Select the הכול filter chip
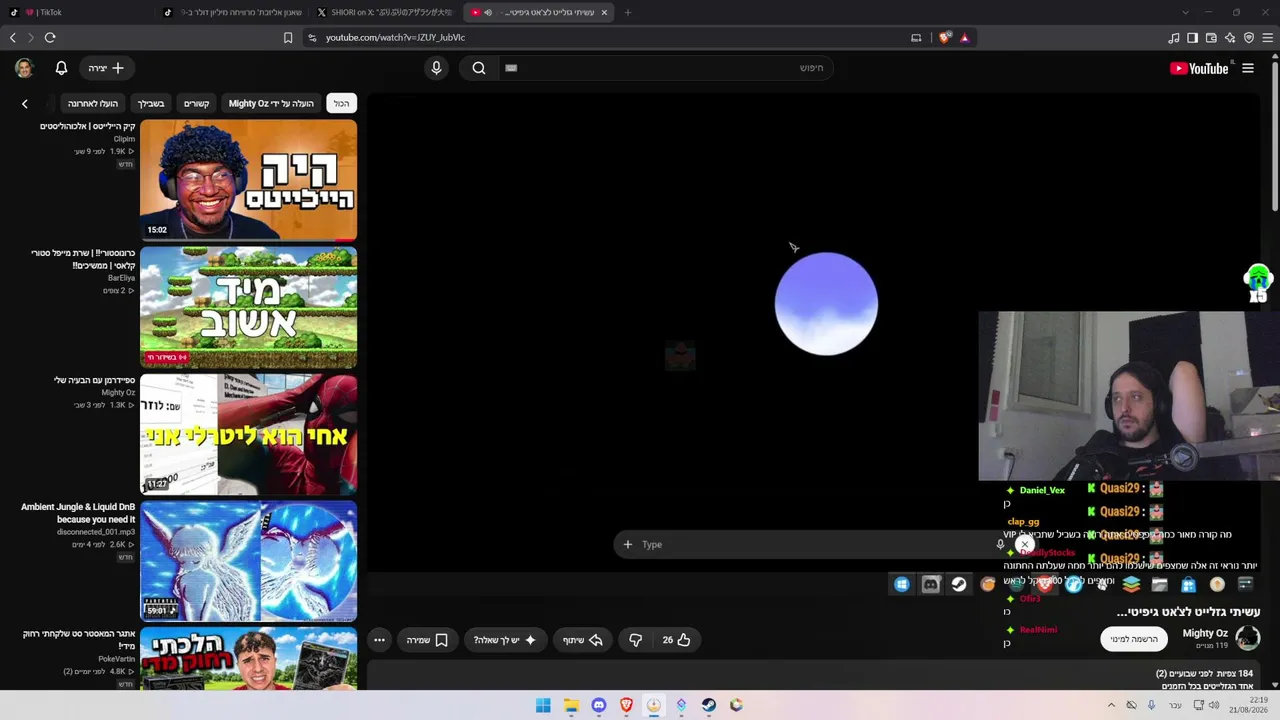The height and width of the screenshot is (720, 1280). [x=342, y=103]
